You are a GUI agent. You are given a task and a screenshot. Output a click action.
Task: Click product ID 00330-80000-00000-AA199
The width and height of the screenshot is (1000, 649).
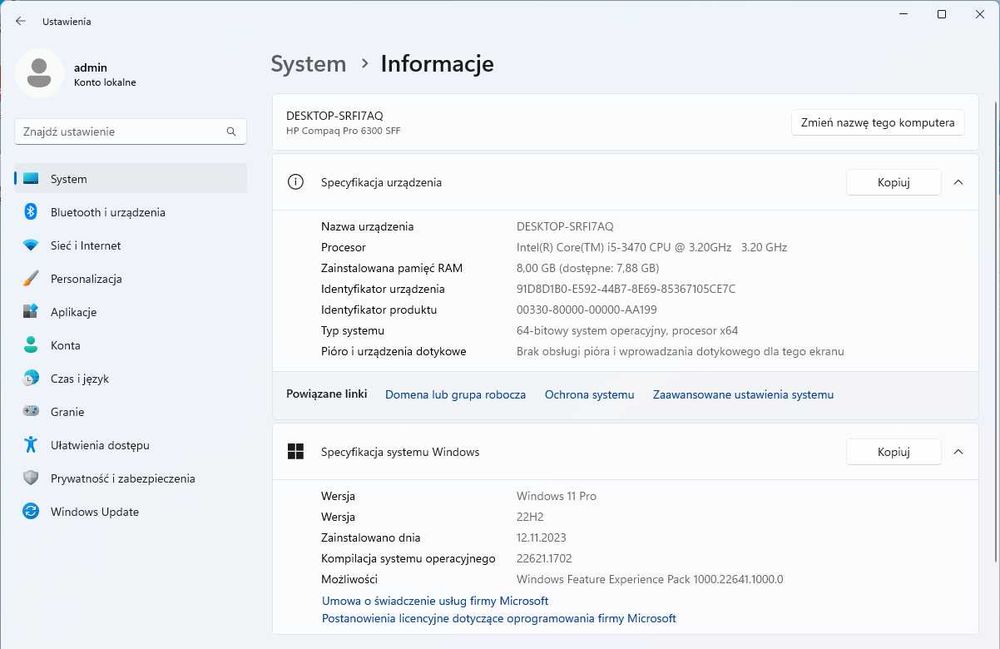click(x=586, y=310)
